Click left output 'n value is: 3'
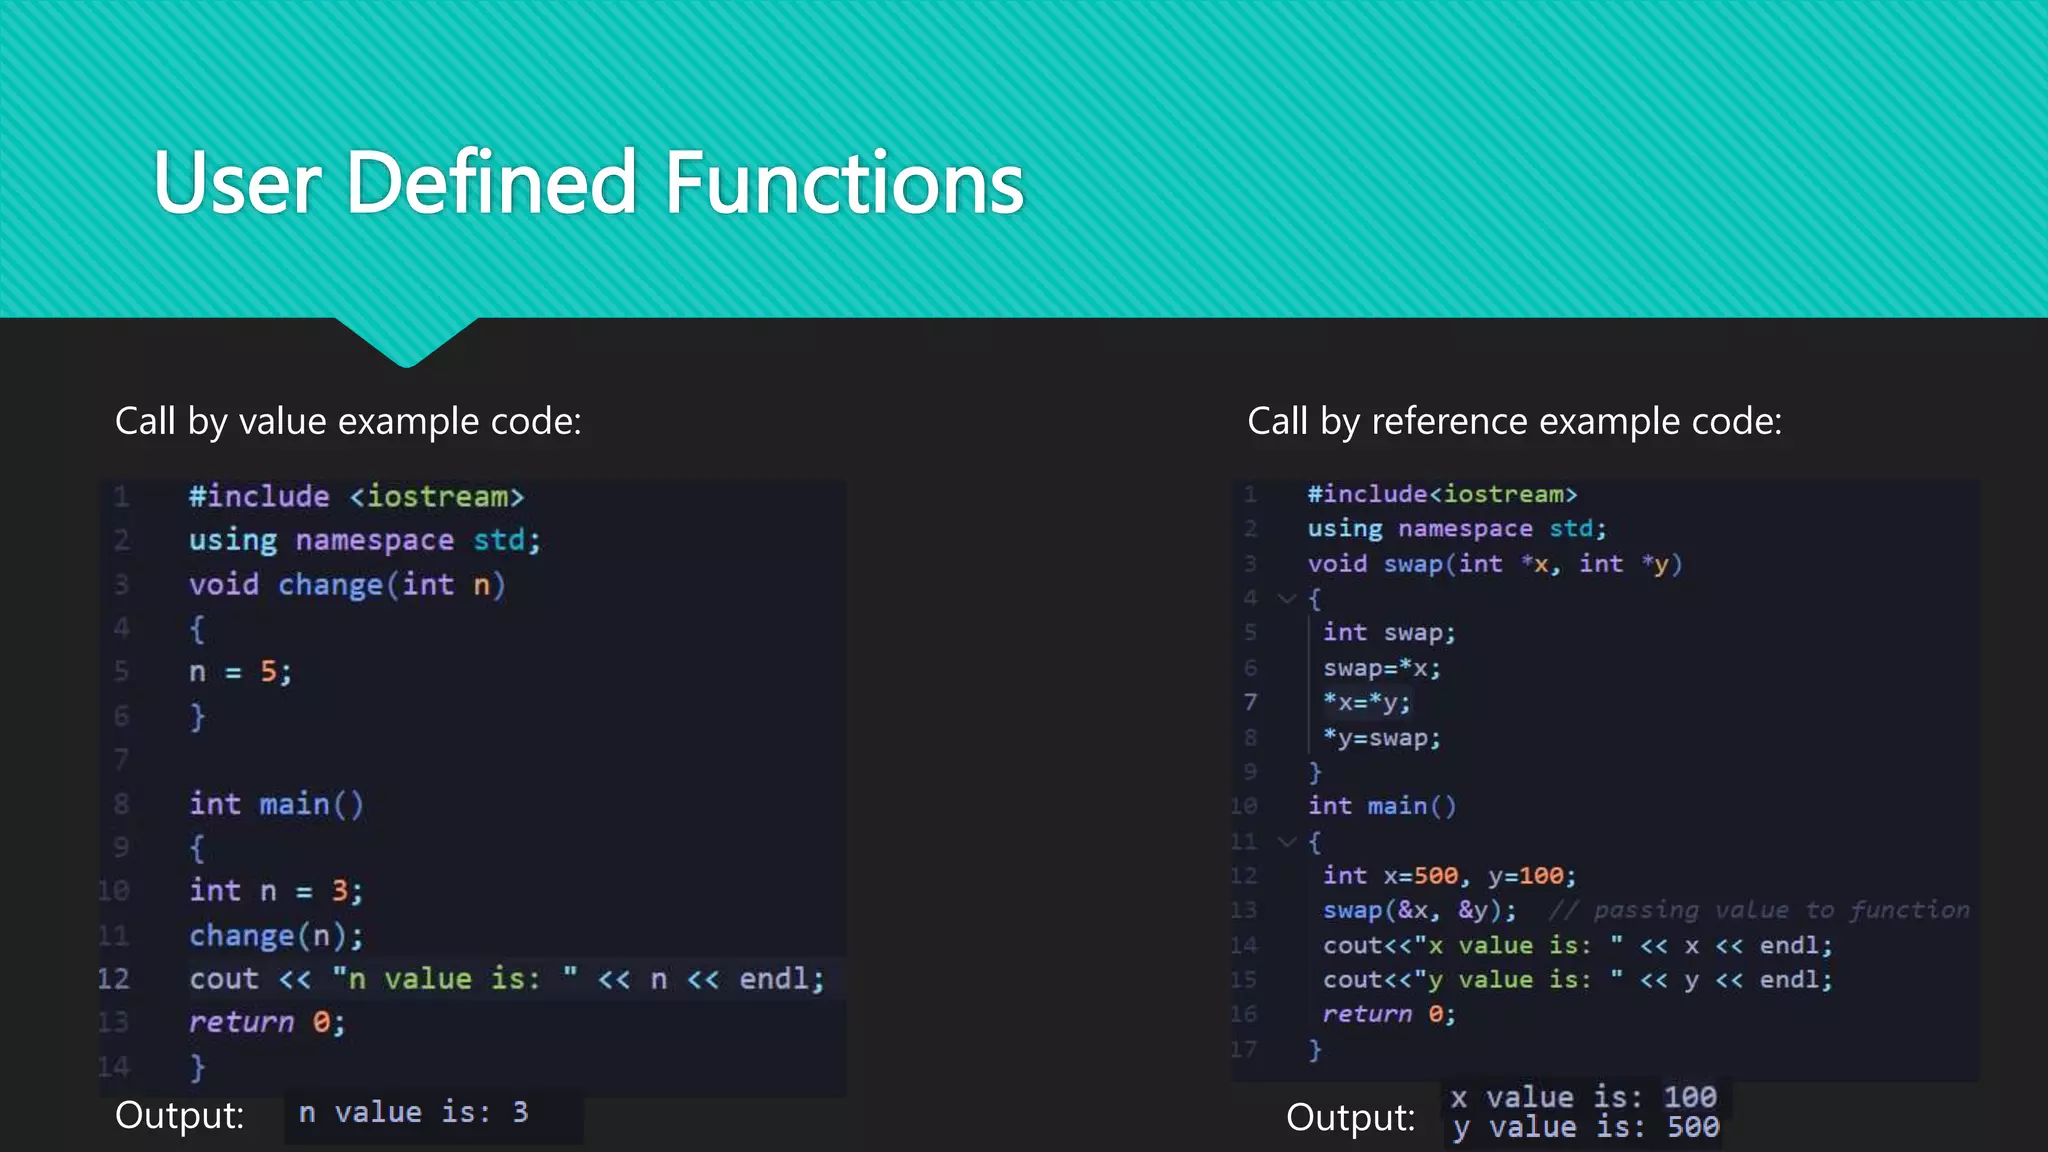Screen dimensions: 2048x1152 [x=413, y=1113]
